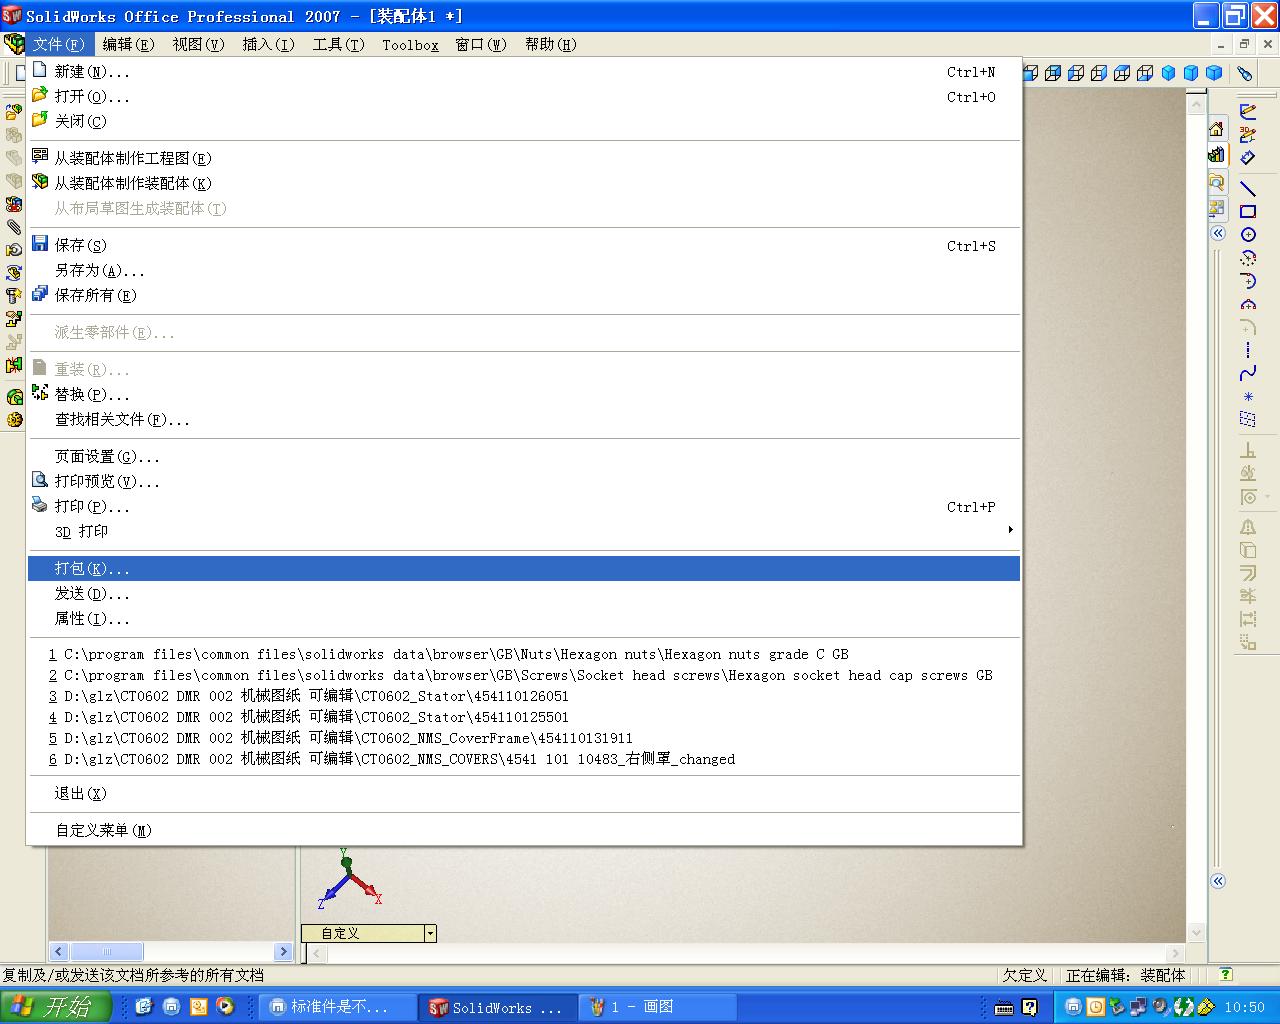Select 查找相关文件(F)... menu entry

[524, 420]
